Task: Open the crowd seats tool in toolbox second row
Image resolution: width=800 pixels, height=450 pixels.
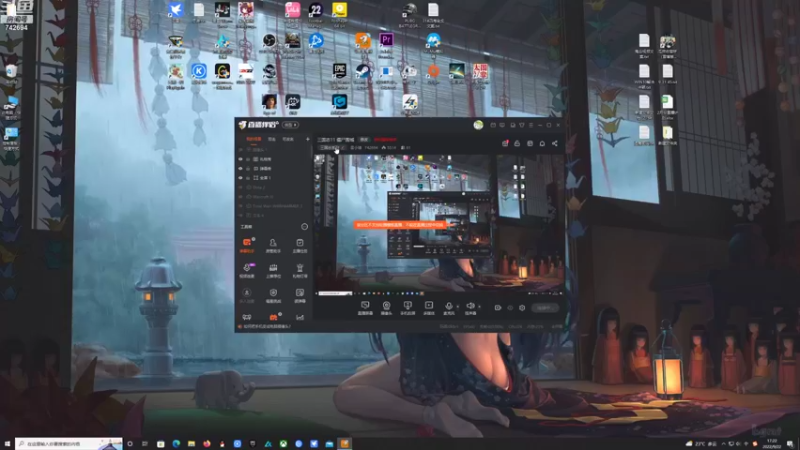Action: pos(273,270)
